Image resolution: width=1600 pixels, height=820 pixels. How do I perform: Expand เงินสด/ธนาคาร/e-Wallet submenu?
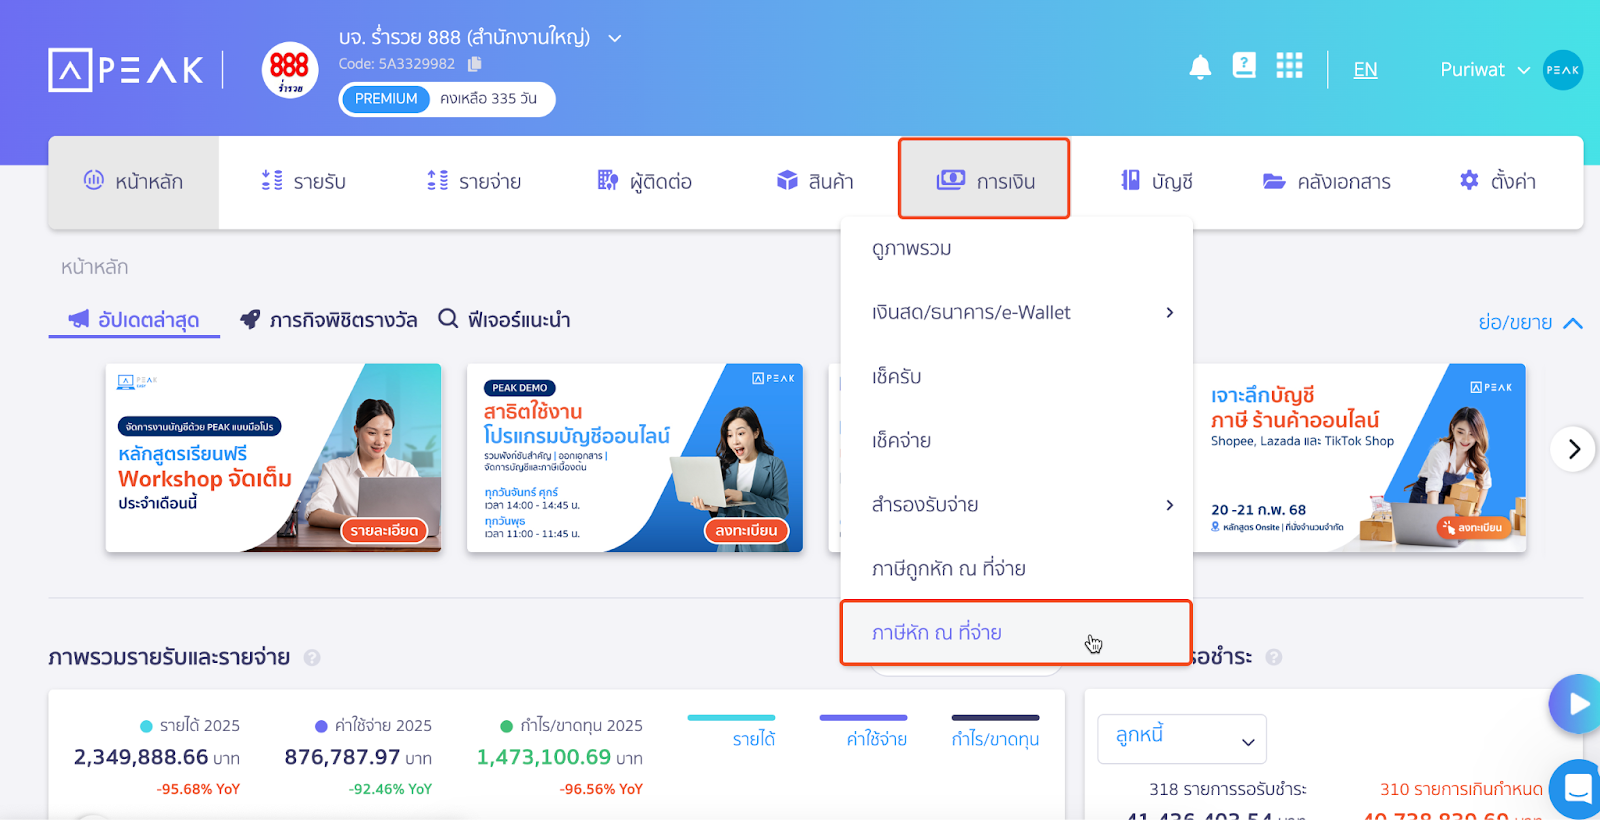[x=1017, y=313]
